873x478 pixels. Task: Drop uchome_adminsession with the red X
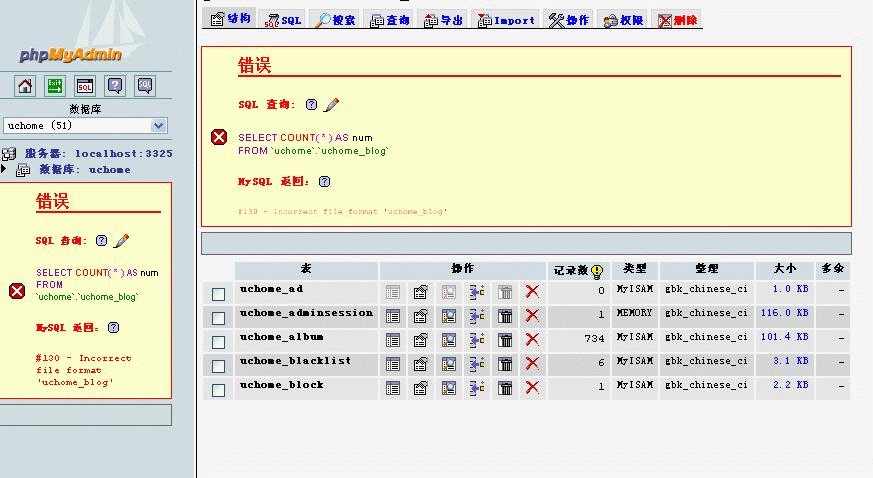(532, 316)
